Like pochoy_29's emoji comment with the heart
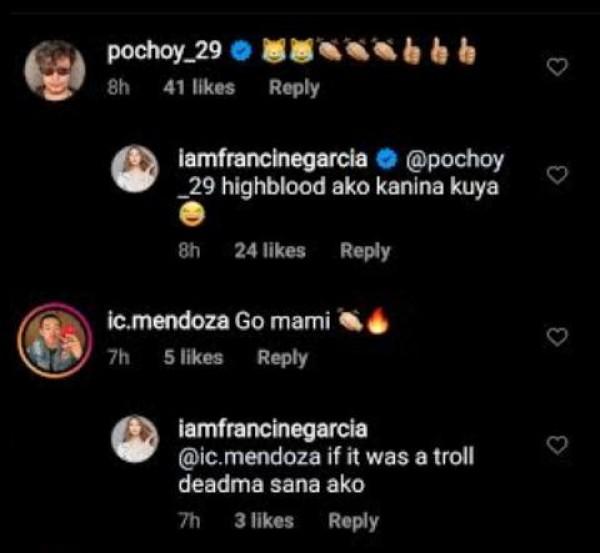The image size is (600, 553). (559, 66)
